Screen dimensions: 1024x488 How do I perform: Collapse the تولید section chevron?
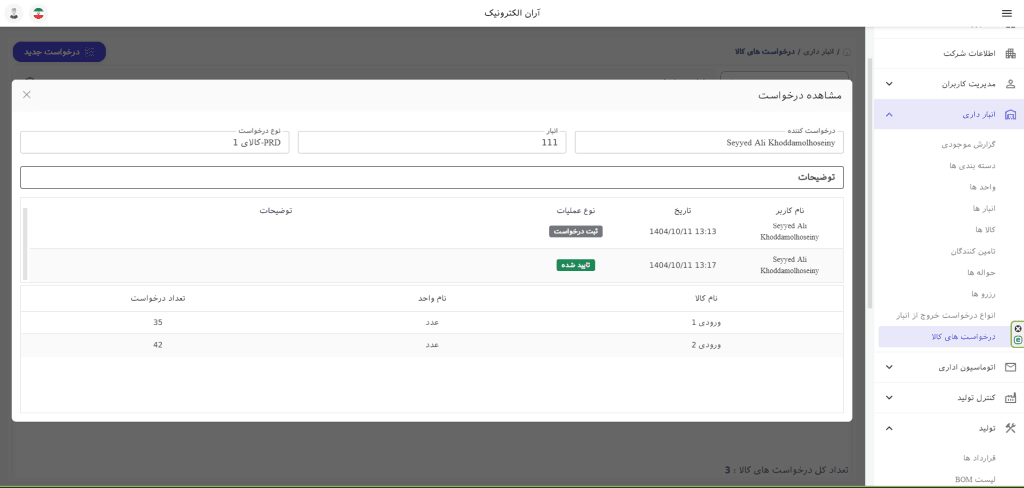click(x=889, y=428)
